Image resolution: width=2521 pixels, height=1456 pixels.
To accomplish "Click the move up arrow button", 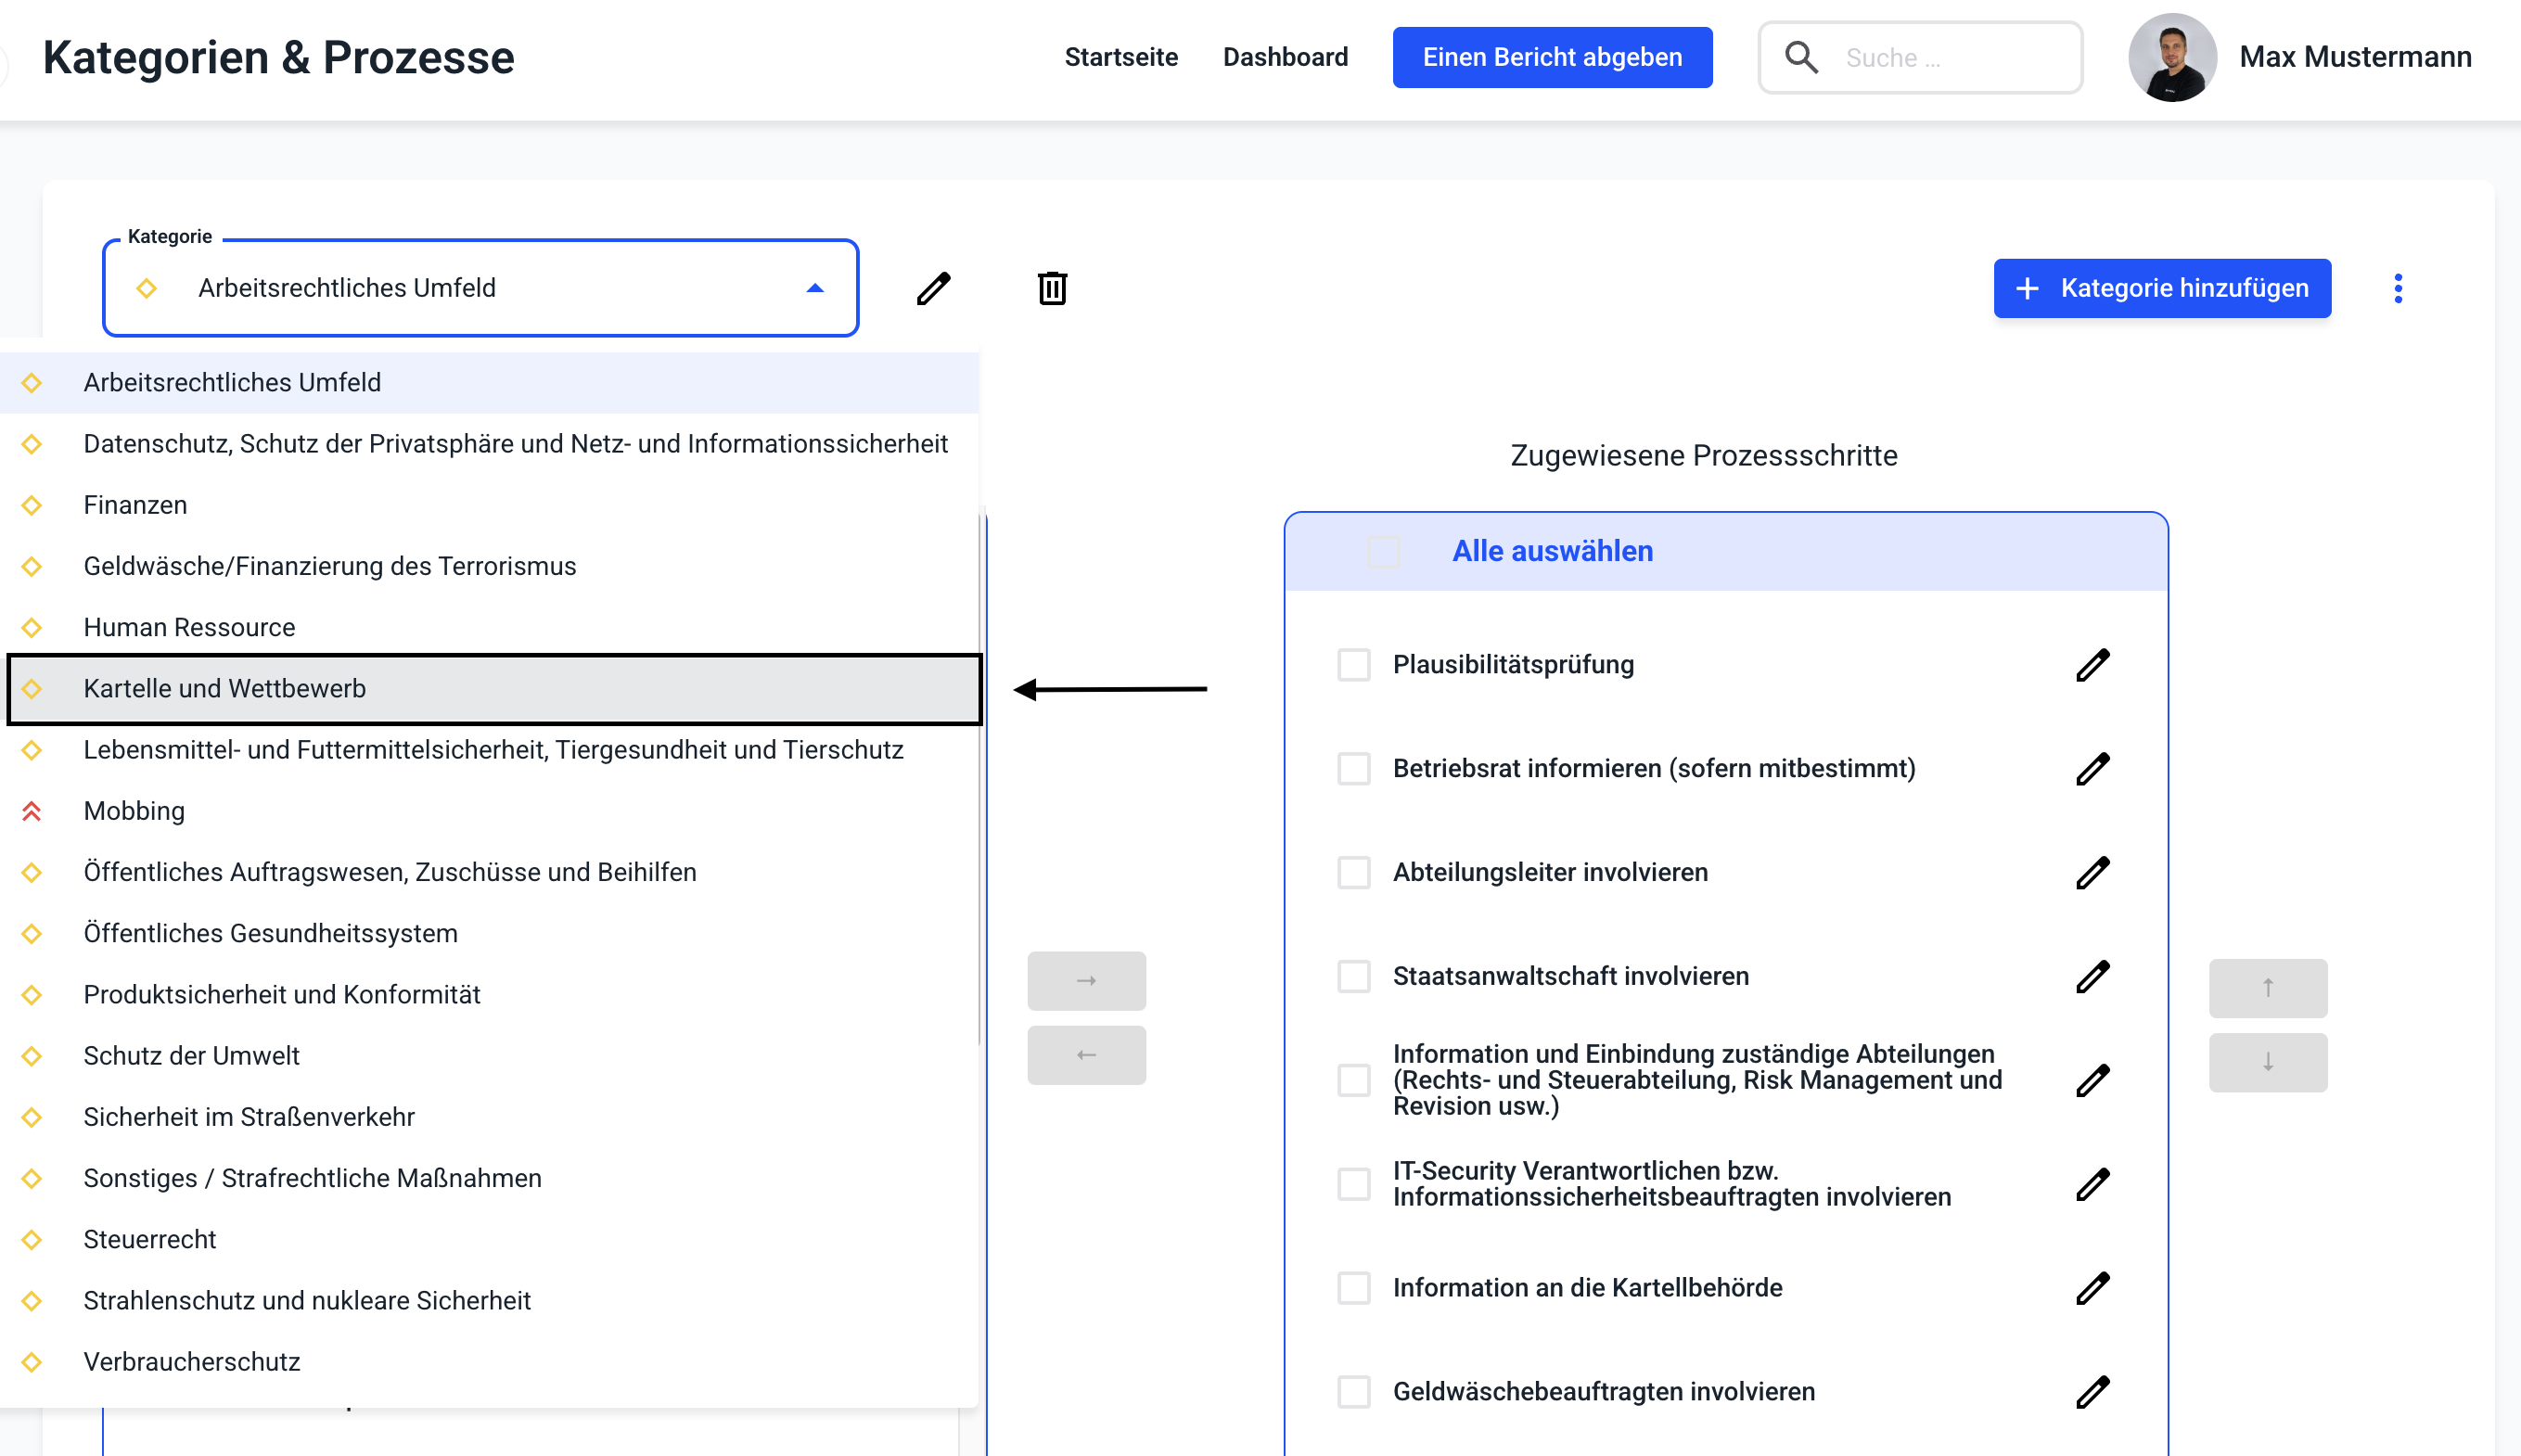I will pyautogui.click(x=2267, y=988).
